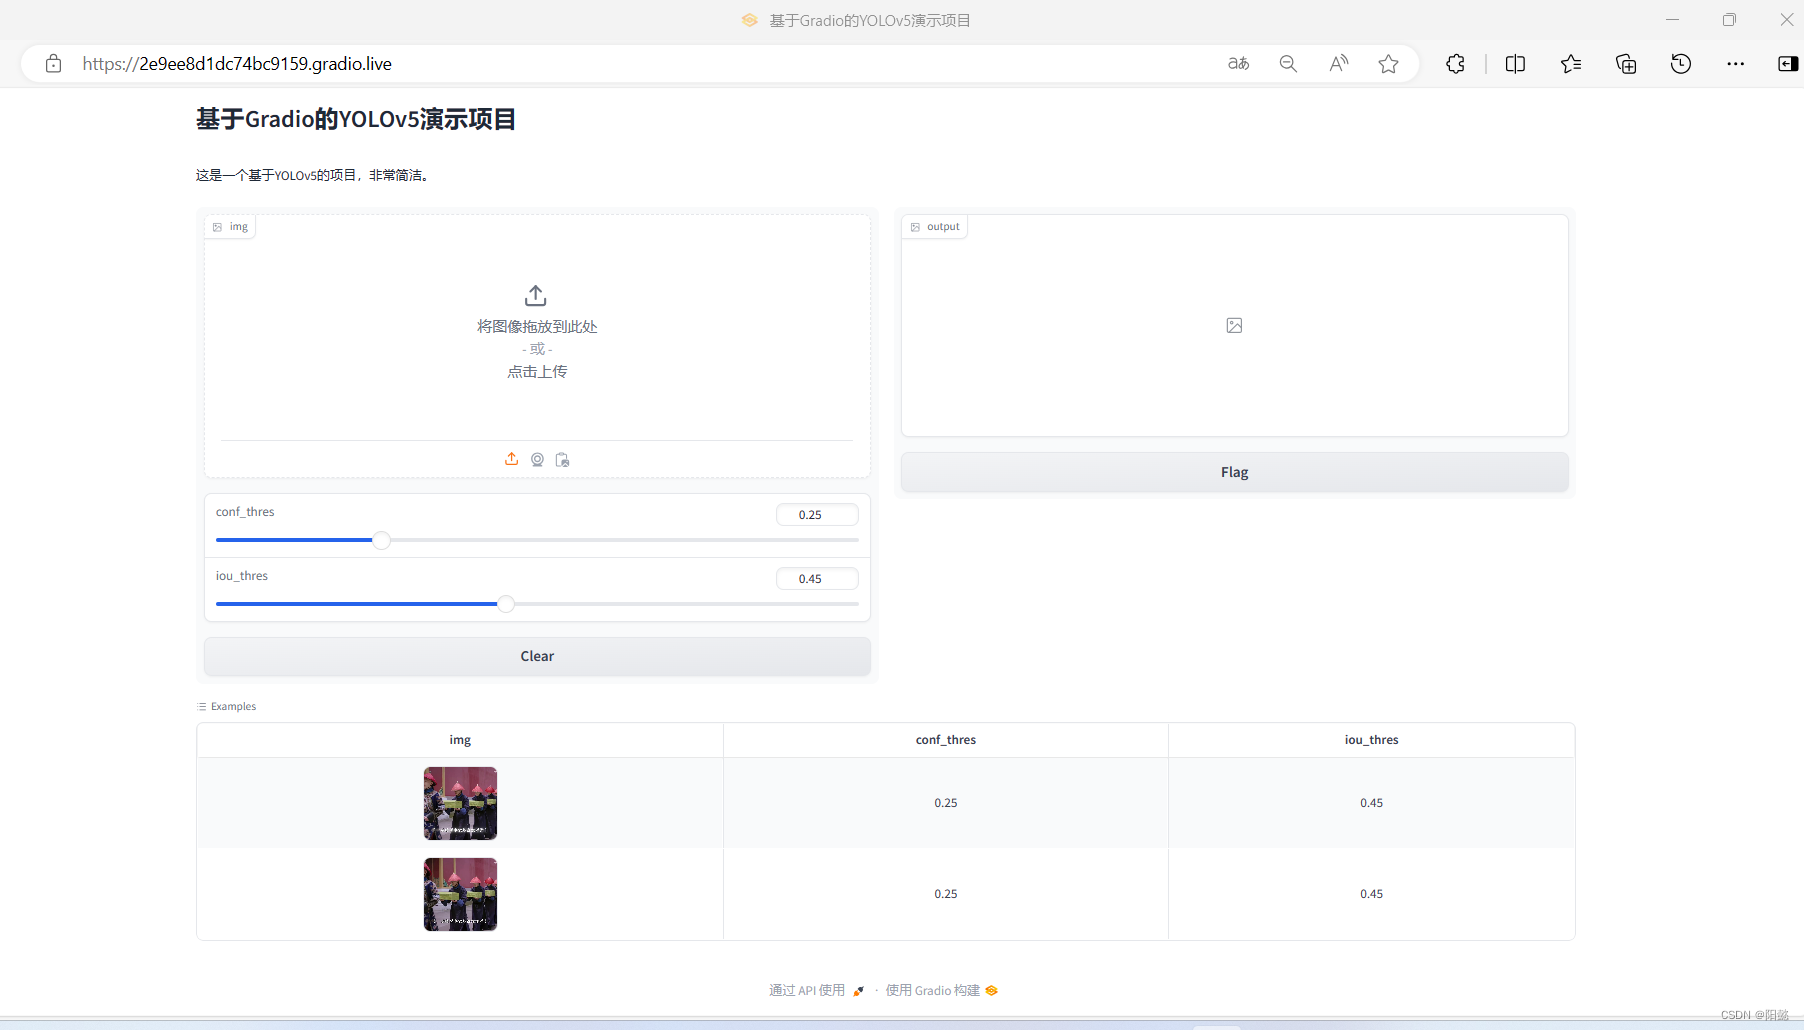Open the collections icon
The height and width of the screenshot is (1030, 1804).
coord(1626,64)
